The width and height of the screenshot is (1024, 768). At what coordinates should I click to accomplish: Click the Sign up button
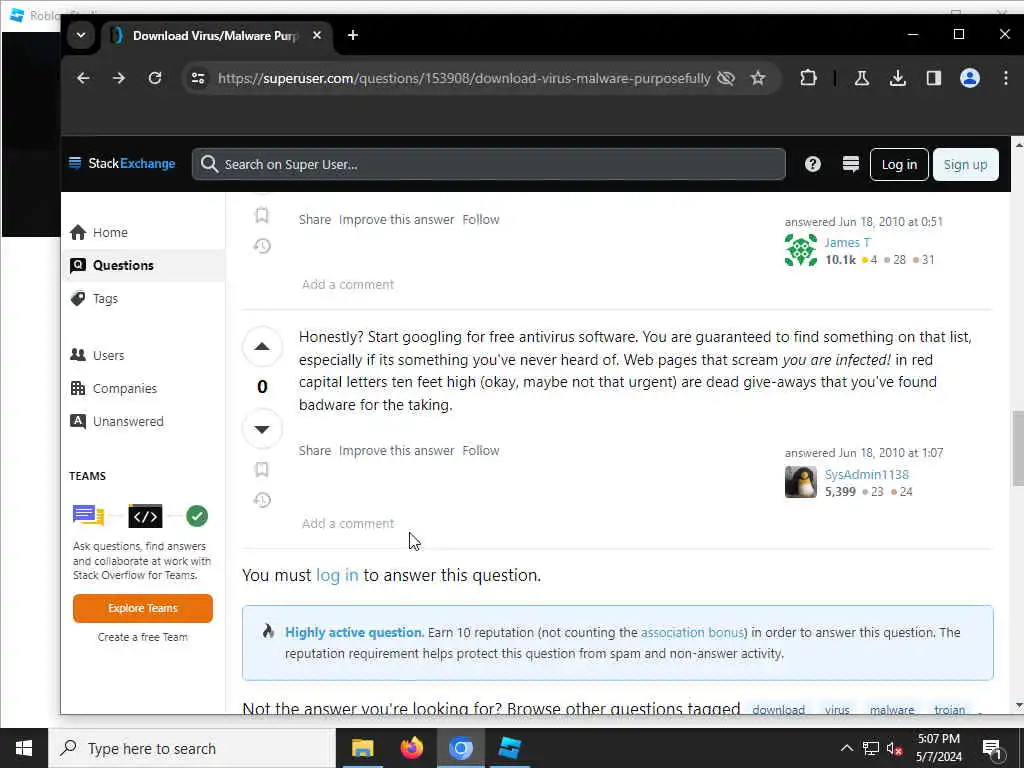(x=965, y=165)
